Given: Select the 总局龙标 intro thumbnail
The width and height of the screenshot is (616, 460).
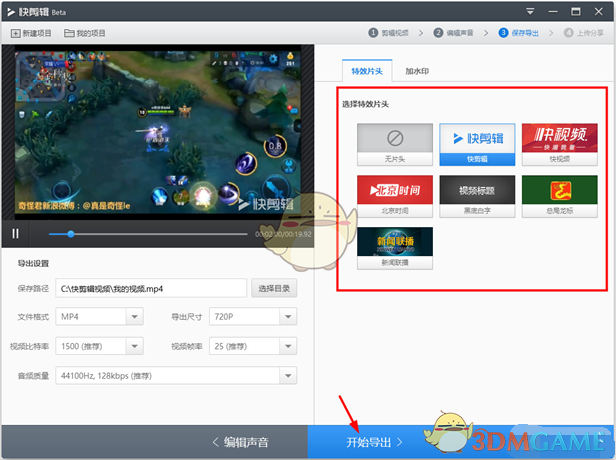Looking at the screenshot, I should pos(559,196).
